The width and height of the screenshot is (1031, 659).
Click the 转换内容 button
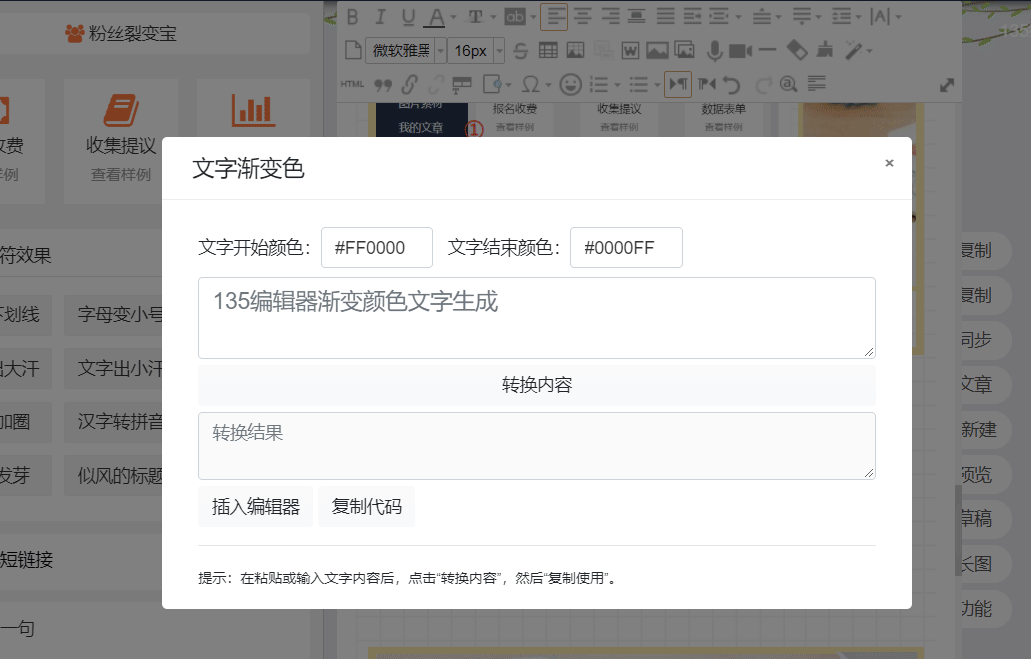click(536, 385)
